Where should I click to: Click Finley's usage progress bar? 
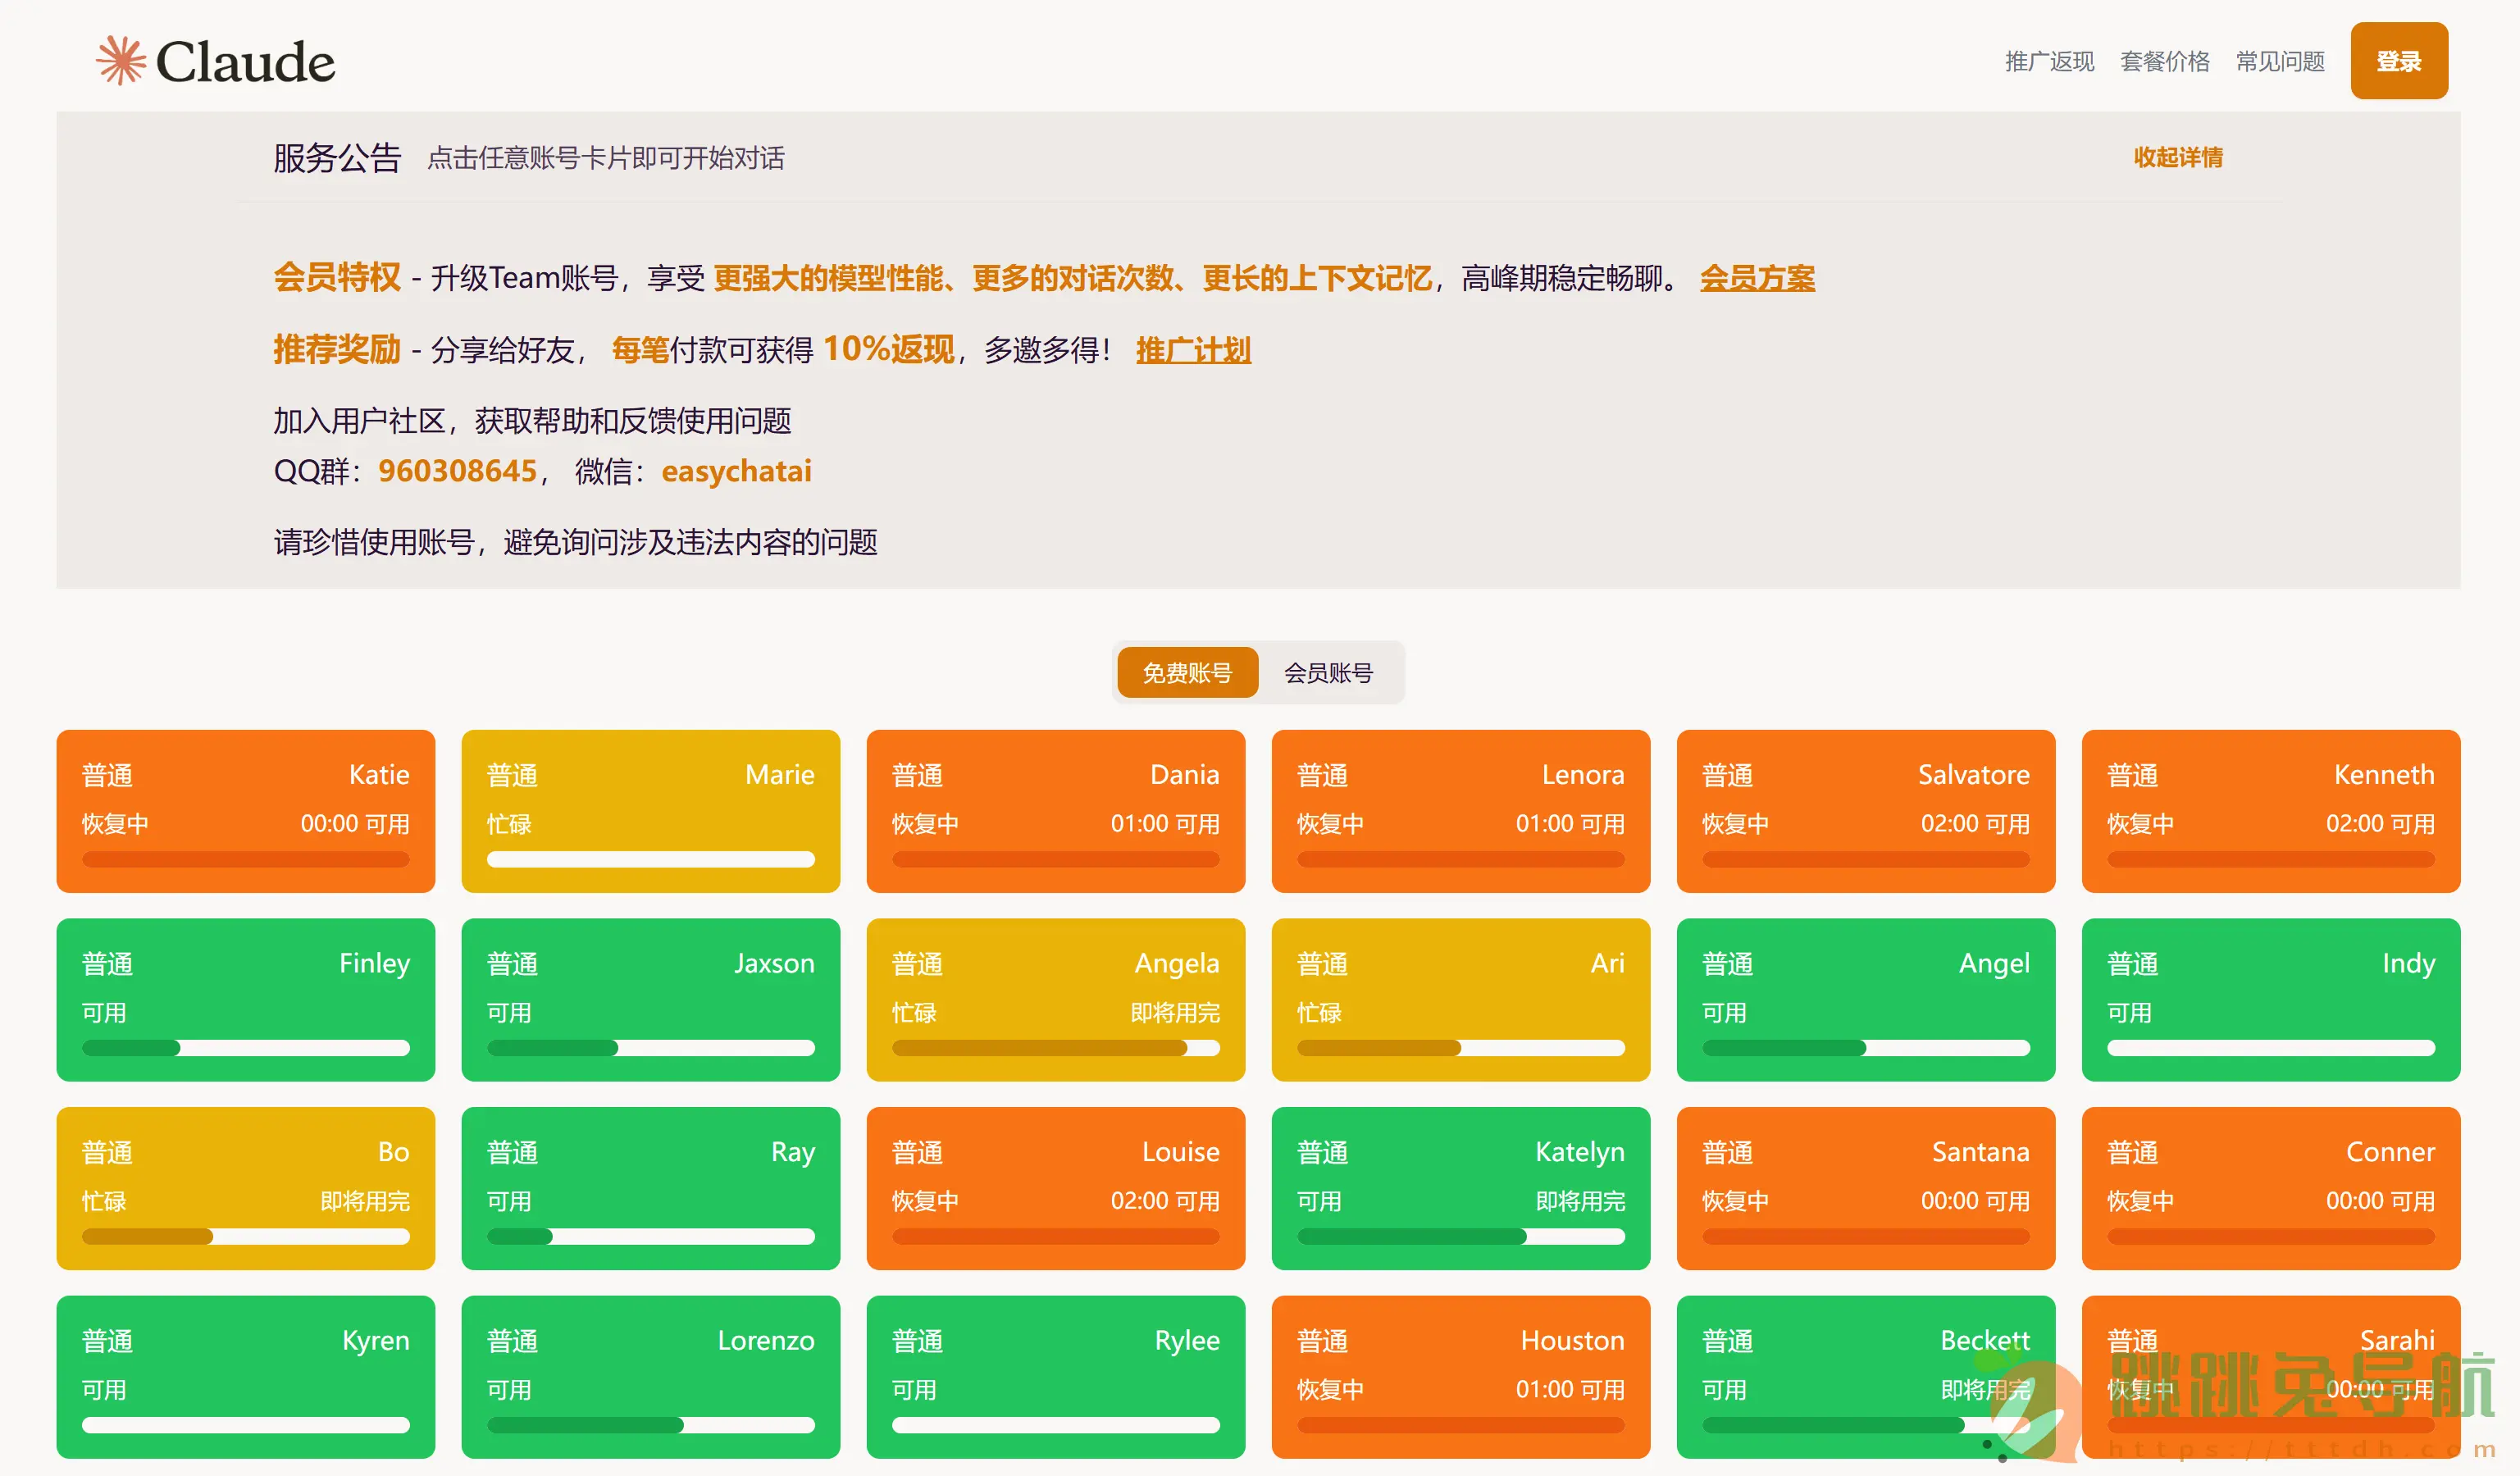[x=246, y=1049]
